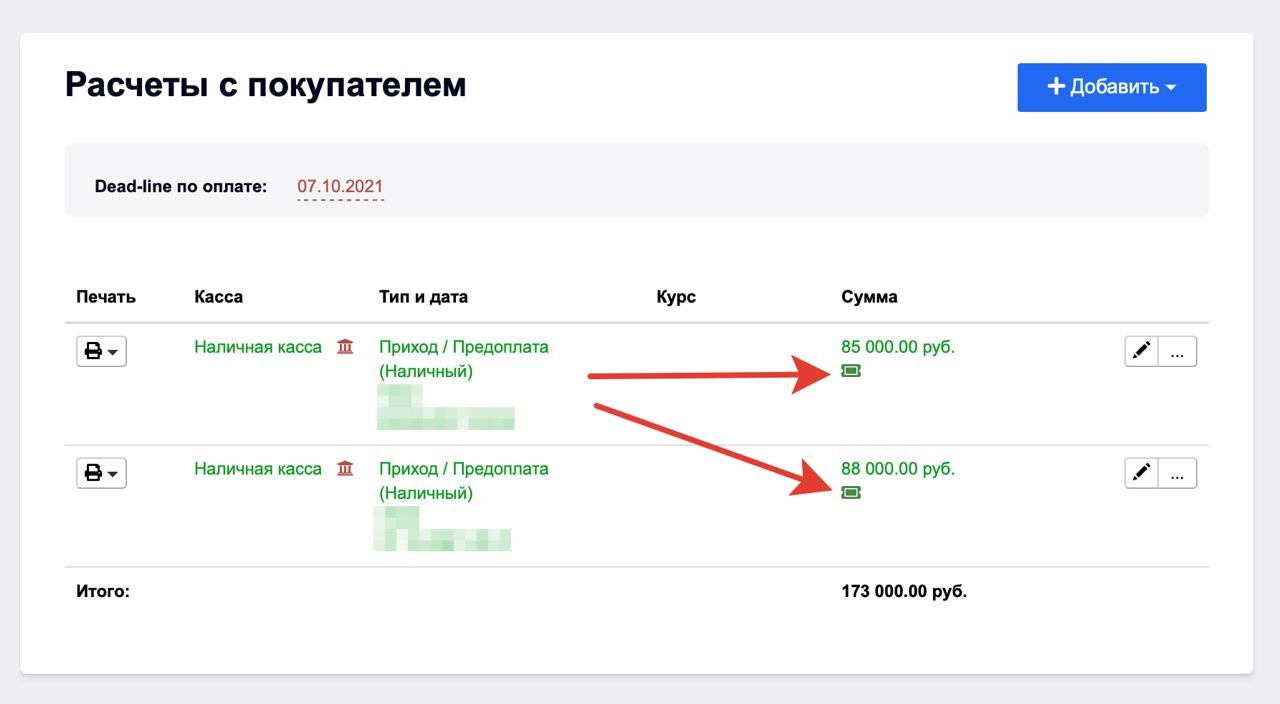Open second Приход / Предоплата entry
This screenshot has width=1280, height=704.
point(464,481)
